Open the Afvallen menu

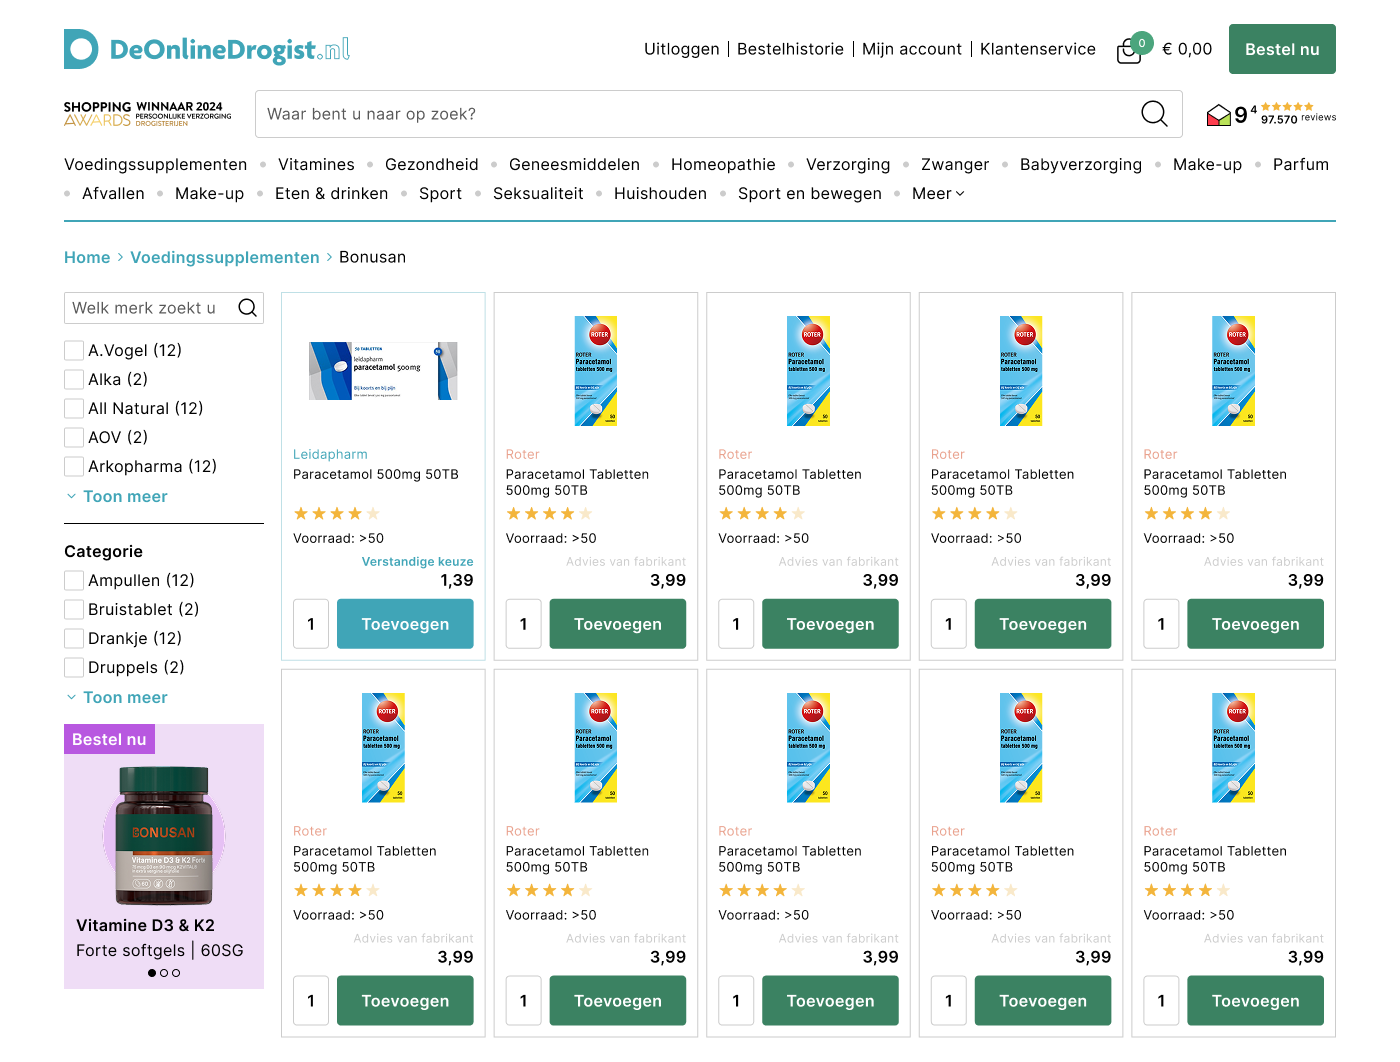[113, 193]
